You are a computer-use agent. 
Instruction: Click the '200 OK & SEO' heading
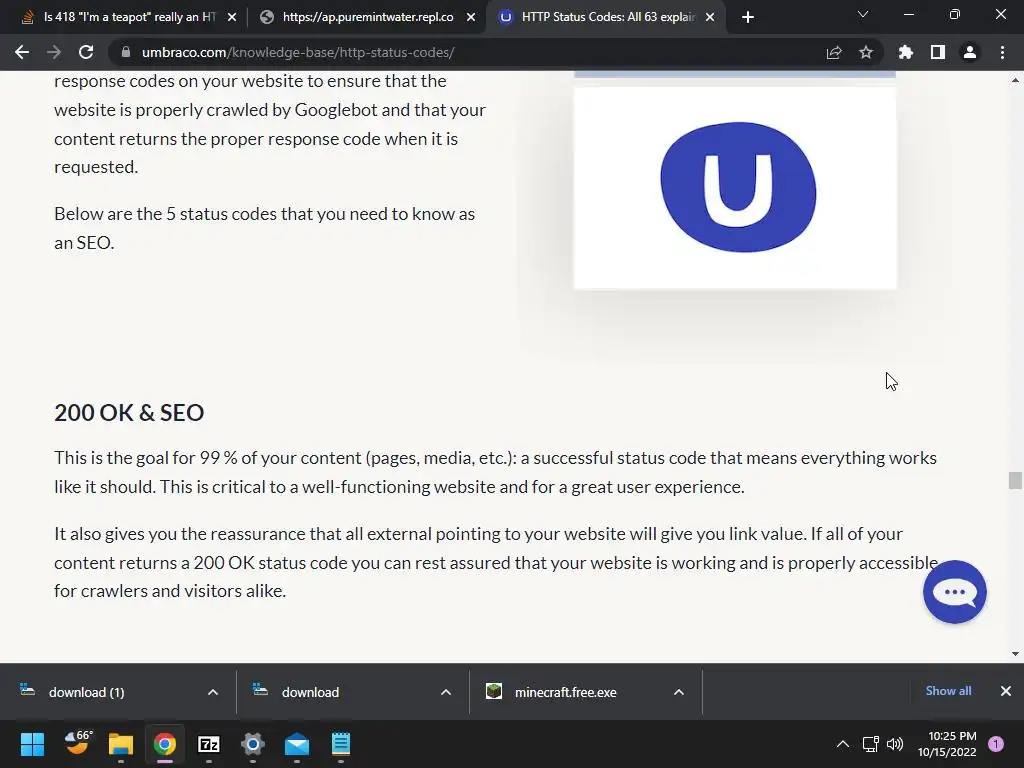(x=129, y=413)
